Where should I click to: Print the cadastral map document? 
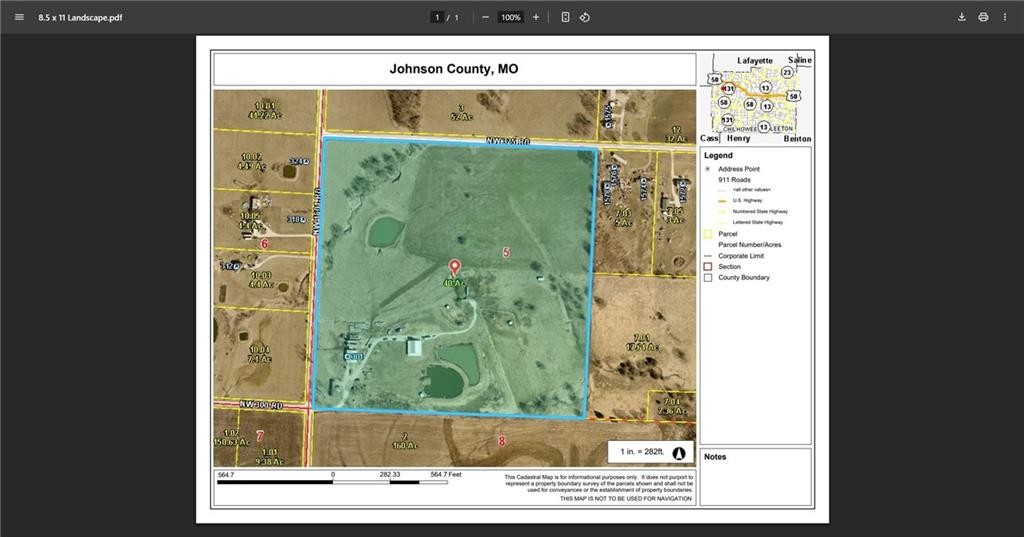click(984, 17)
